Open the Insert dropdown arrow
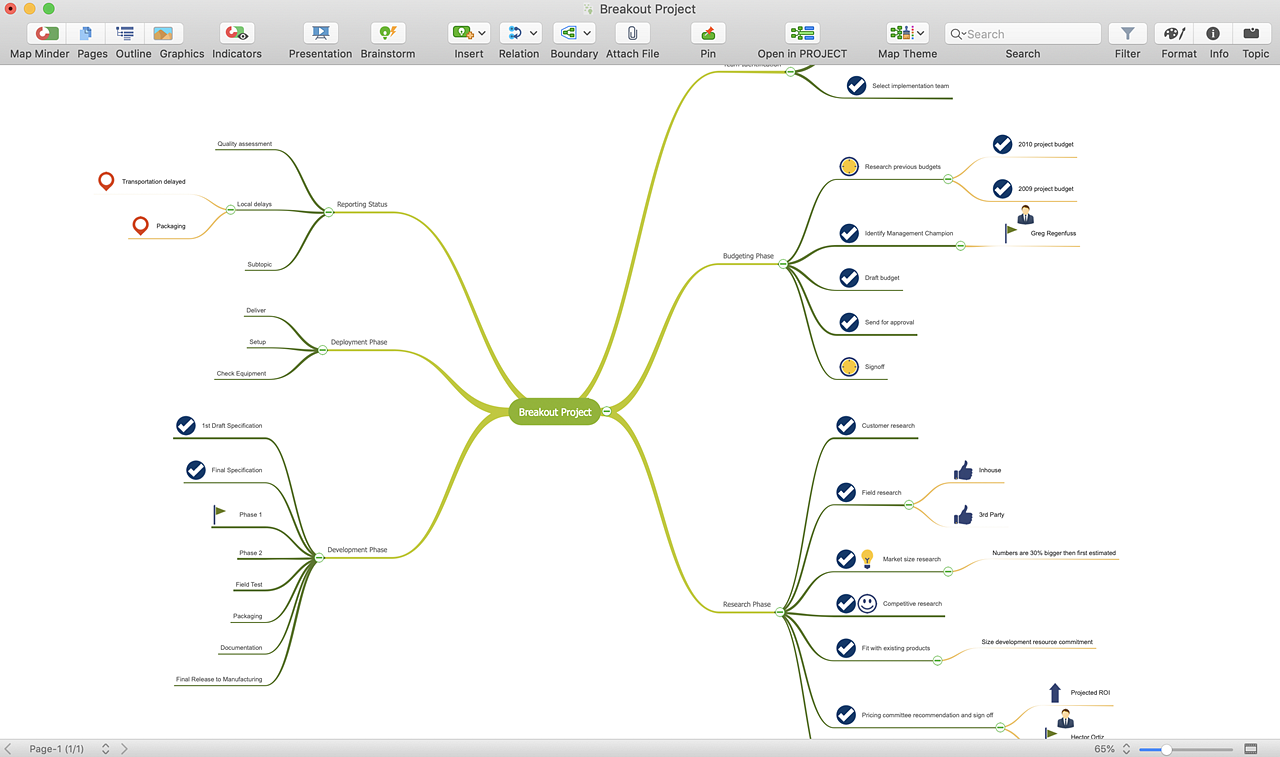Image resolution: width=1280 pixels, height=757 pixels. (x=482, y=33)
